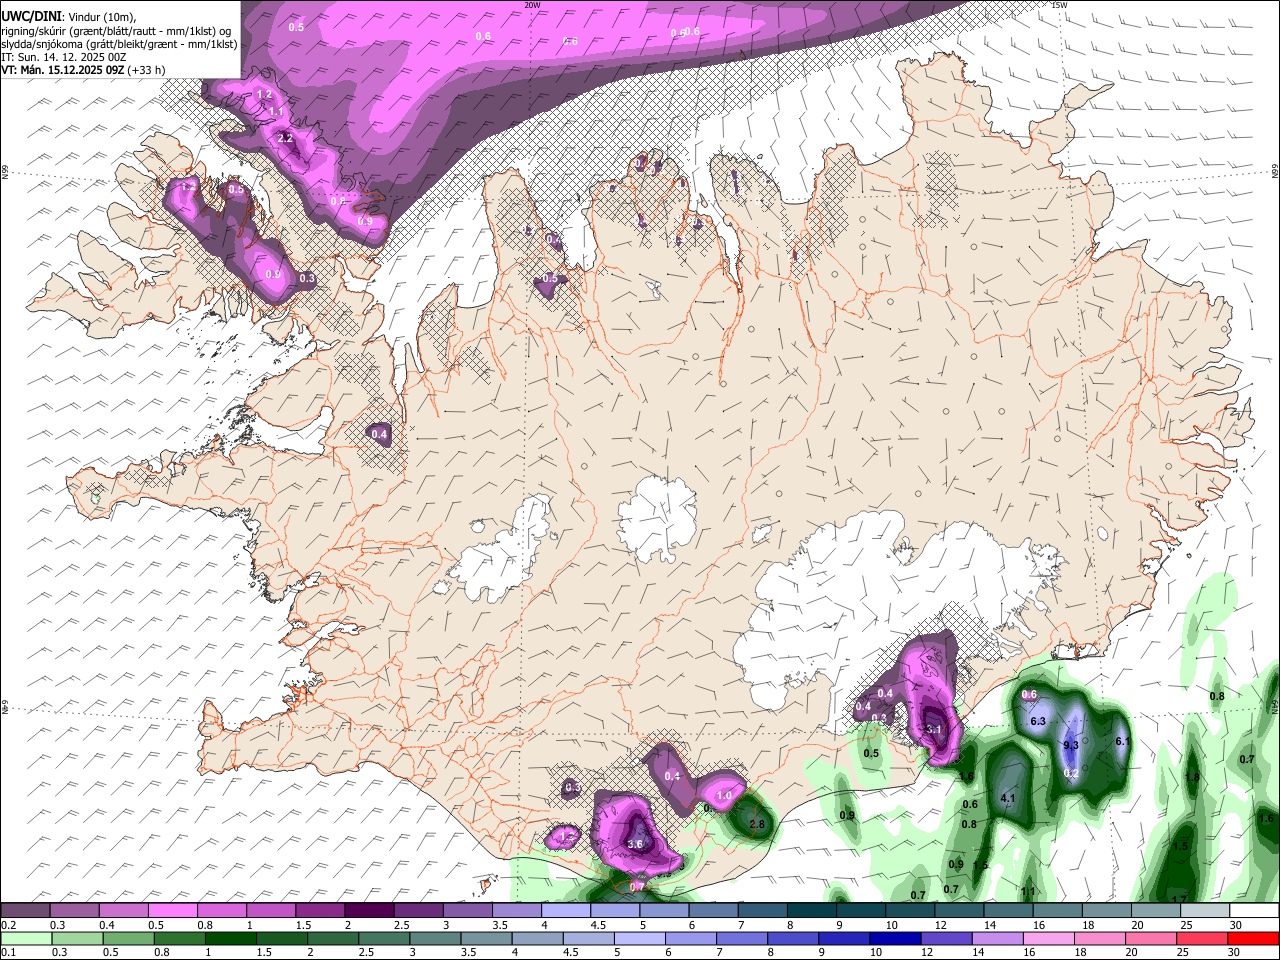Click the 30 white snow scale swatch

click(1255, 910)
